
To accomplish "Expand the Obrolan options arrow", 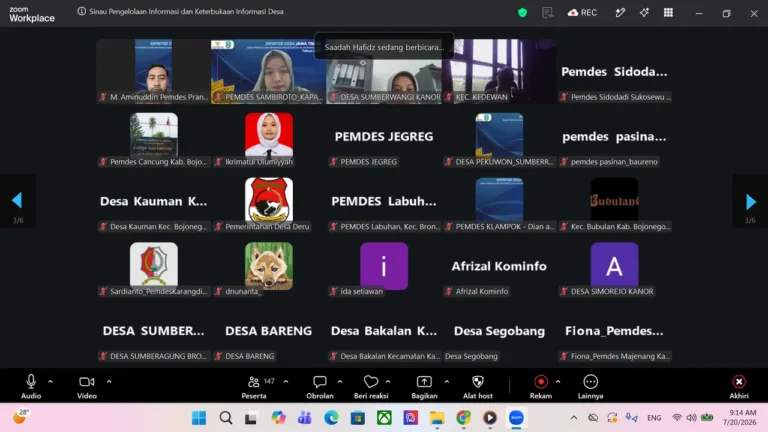I will [340, 382].
